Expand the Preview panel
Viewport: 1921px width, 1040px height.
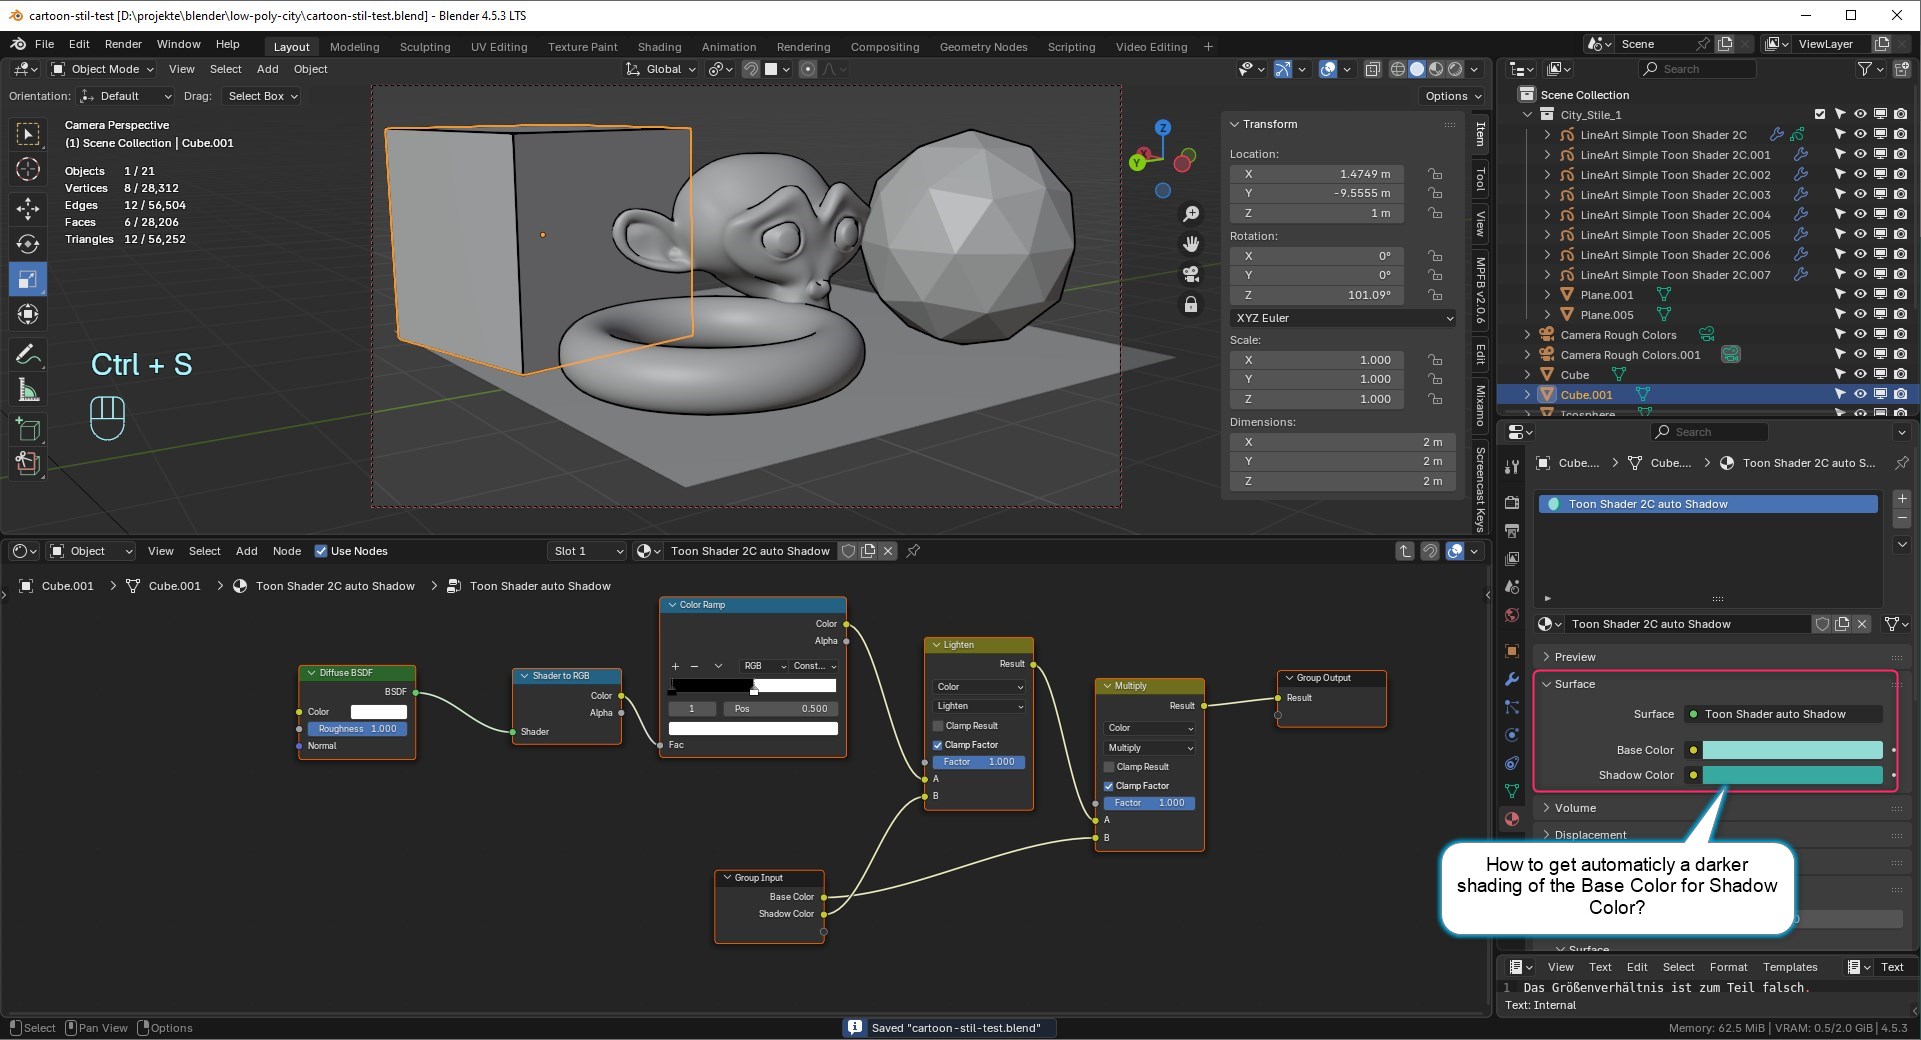1574,657
